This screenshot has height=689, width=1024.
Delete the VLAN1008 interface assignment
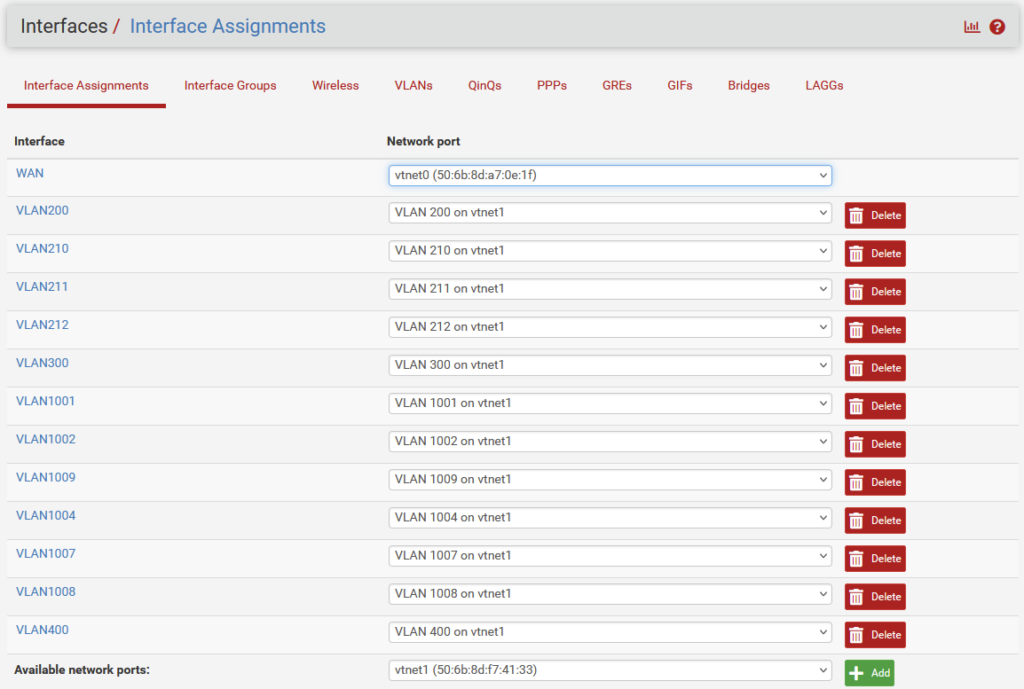point(875,597)
